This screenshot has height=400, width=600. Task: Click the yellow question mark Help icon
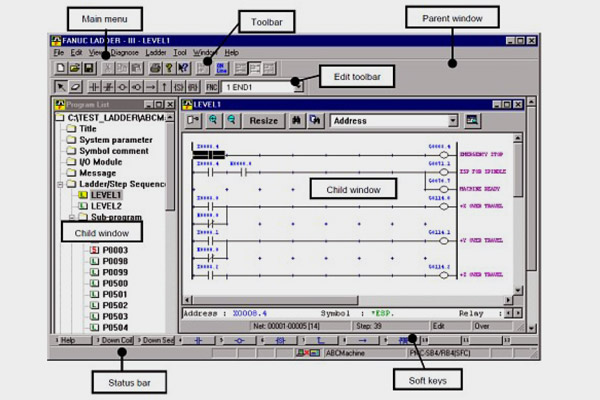tap(169, 68)
